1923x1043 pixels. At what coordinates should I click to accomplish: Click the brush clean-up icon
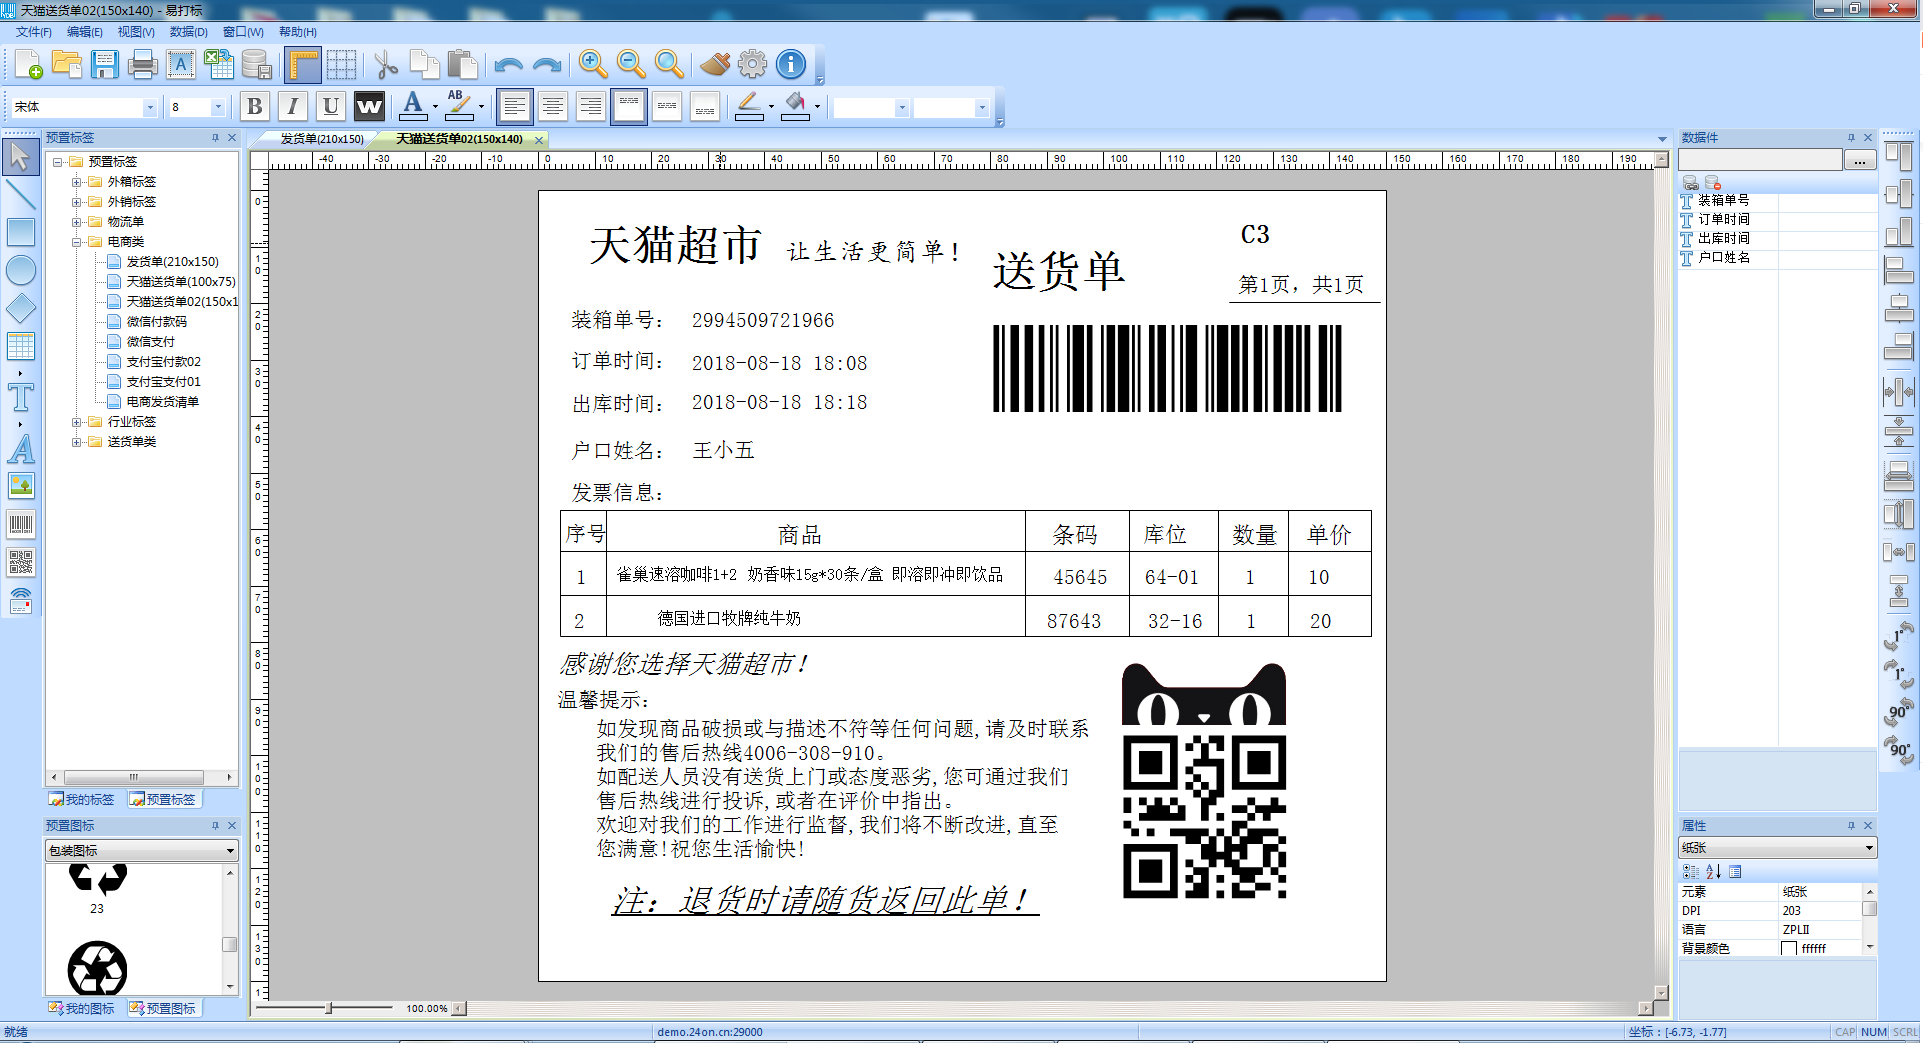715,65
